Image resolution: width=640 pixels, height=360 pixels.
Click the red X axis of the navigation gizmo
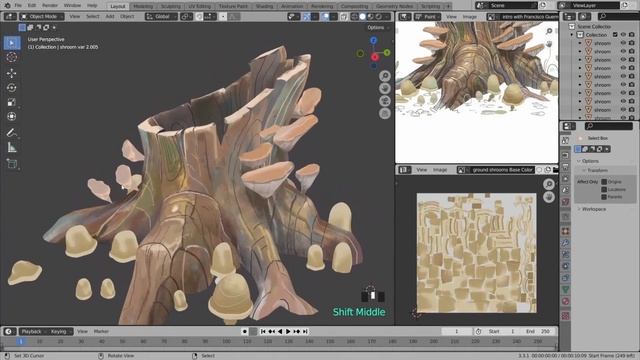(375, 57)
